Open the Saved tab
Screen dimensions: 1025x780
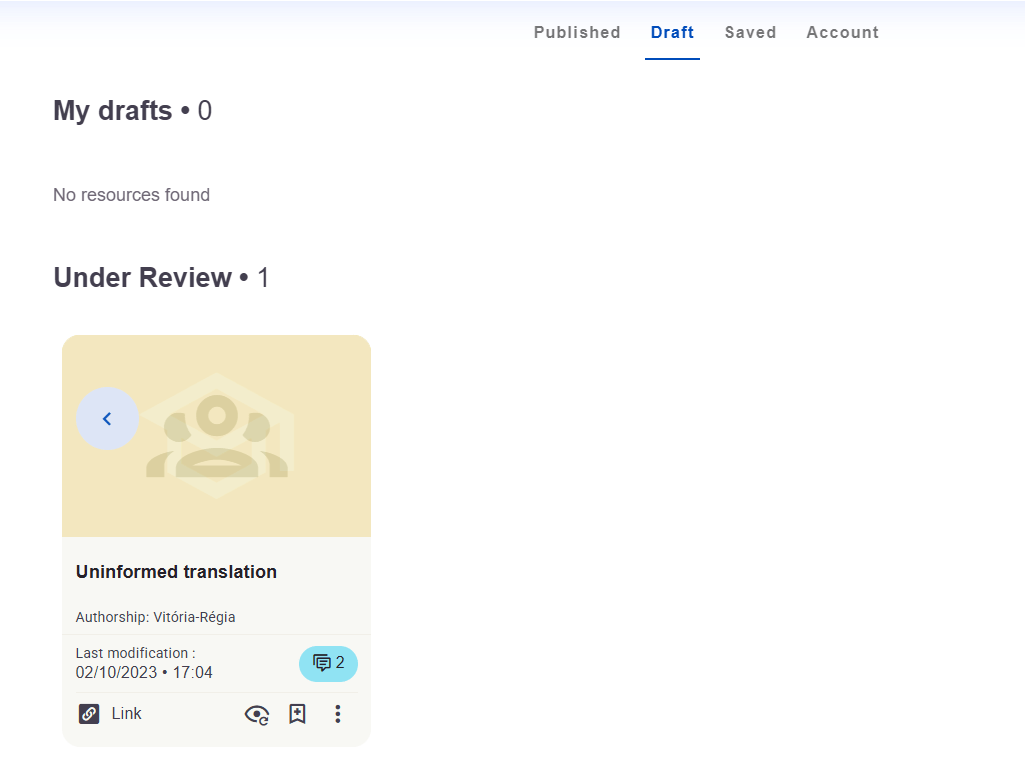coord(750,33)
